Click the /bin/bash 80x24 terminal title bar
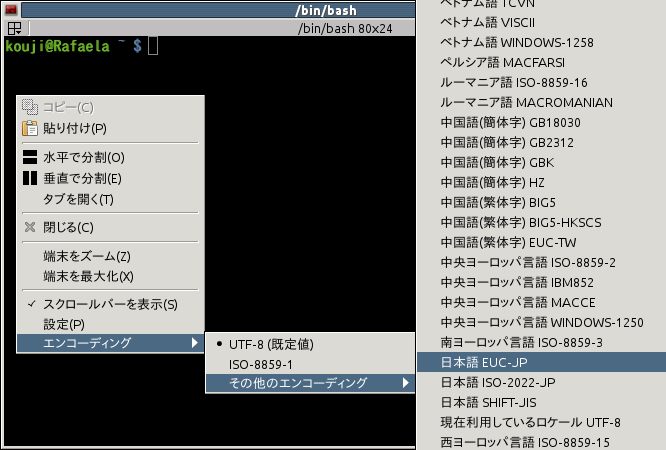Viewport: 666px width, 450px height. pos(222,28)
